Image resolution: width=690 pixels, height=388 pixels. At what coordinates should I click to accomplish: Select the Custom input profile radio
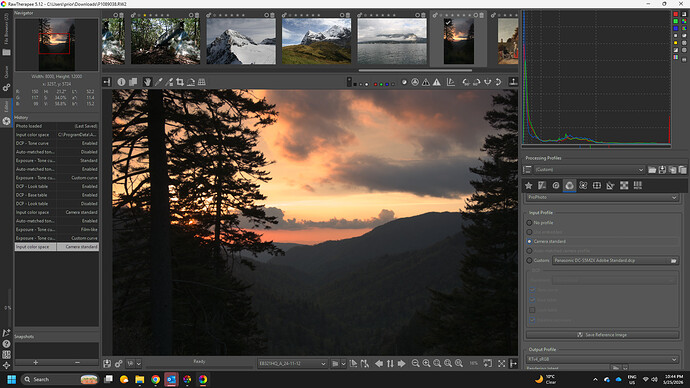(x=529, y=260)
